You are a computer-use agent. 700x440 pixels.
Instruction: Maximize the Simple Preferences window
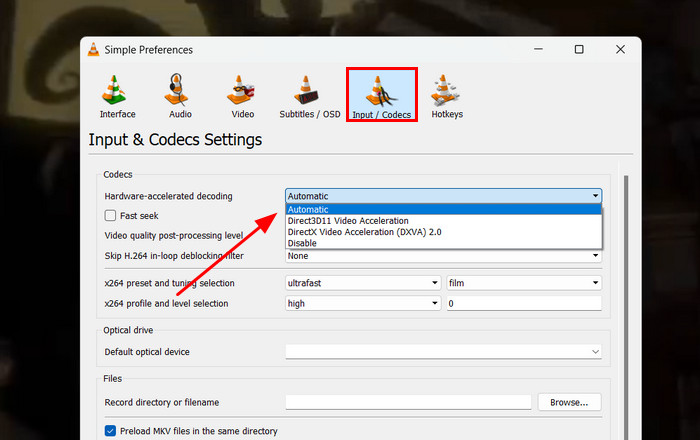579,49
